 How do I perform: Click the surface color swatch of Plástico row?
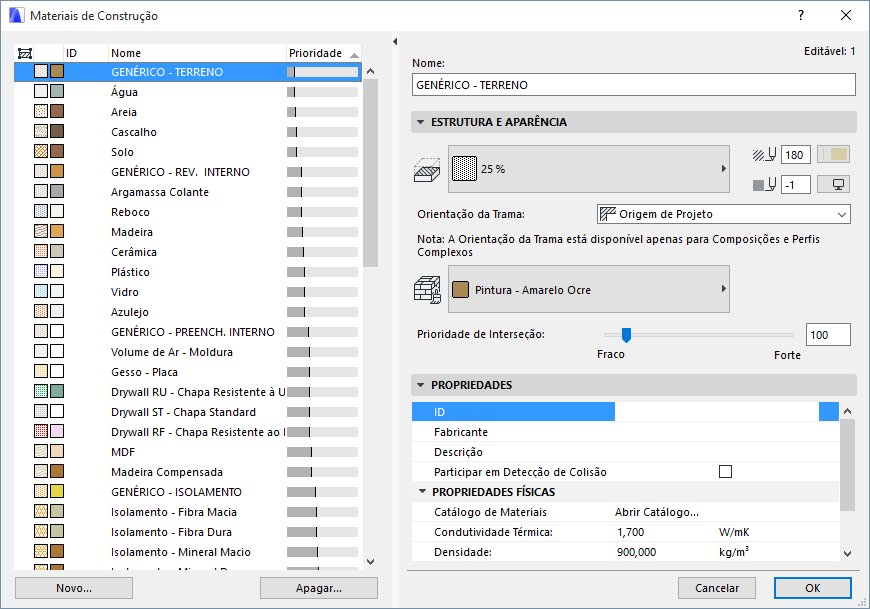[57, 271]
